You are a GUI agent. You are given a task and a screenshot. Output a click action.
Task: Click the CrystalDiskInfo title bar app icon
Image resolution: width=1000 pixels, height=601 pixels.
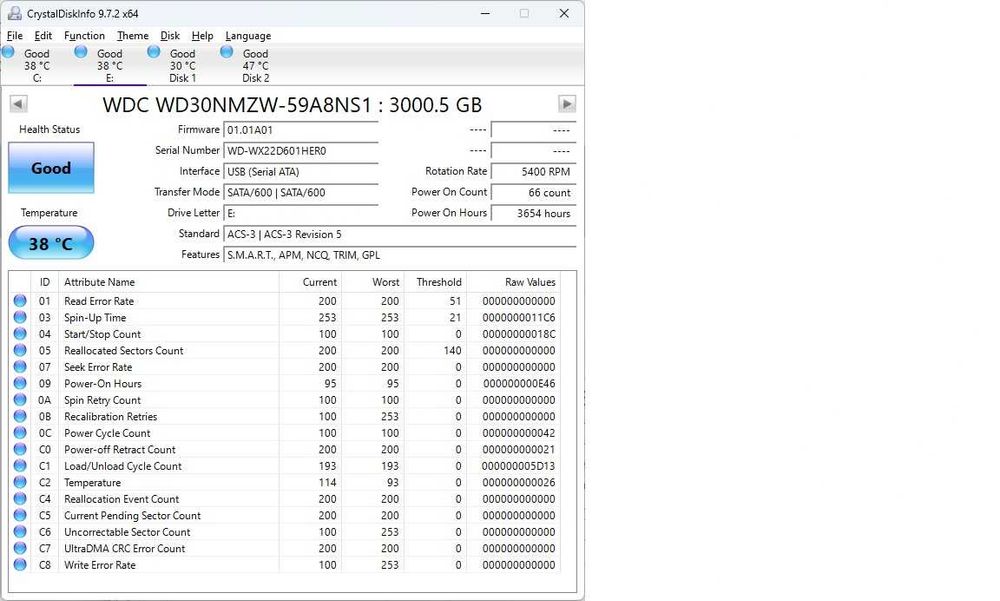pyautogui.click(x=14, y=13)
